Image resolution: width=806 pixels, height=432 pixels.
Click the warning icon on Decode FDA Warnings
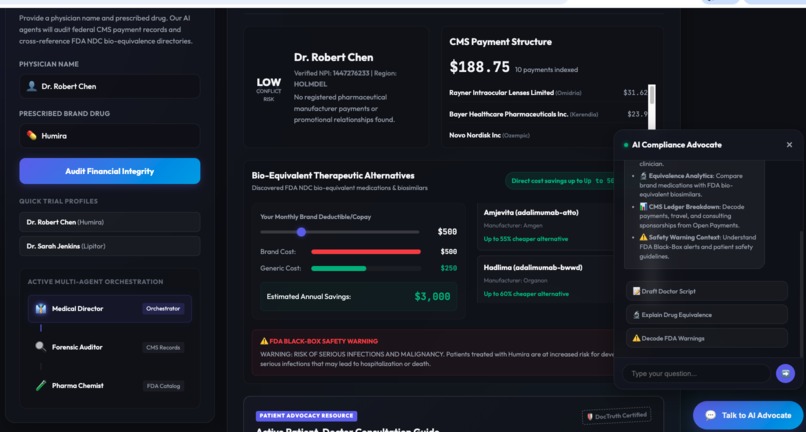click(x=636, y=338)
